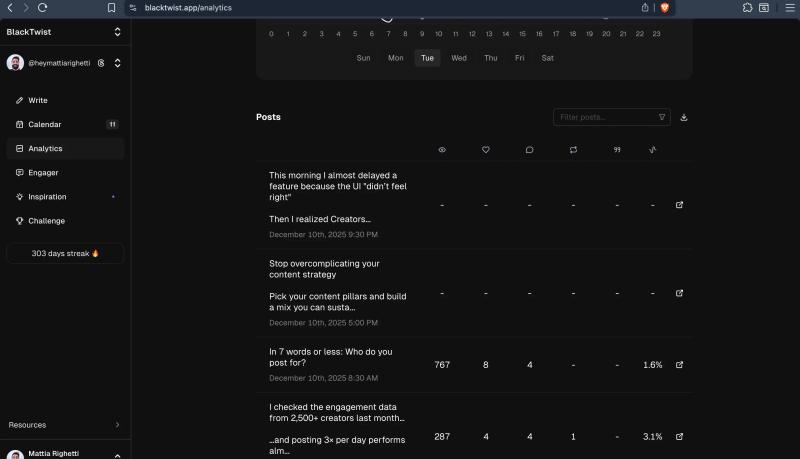Click the date December 10th, 2025 5:00 PM
The width and height of the screenshot is (800, 459).
coord(323,323)
